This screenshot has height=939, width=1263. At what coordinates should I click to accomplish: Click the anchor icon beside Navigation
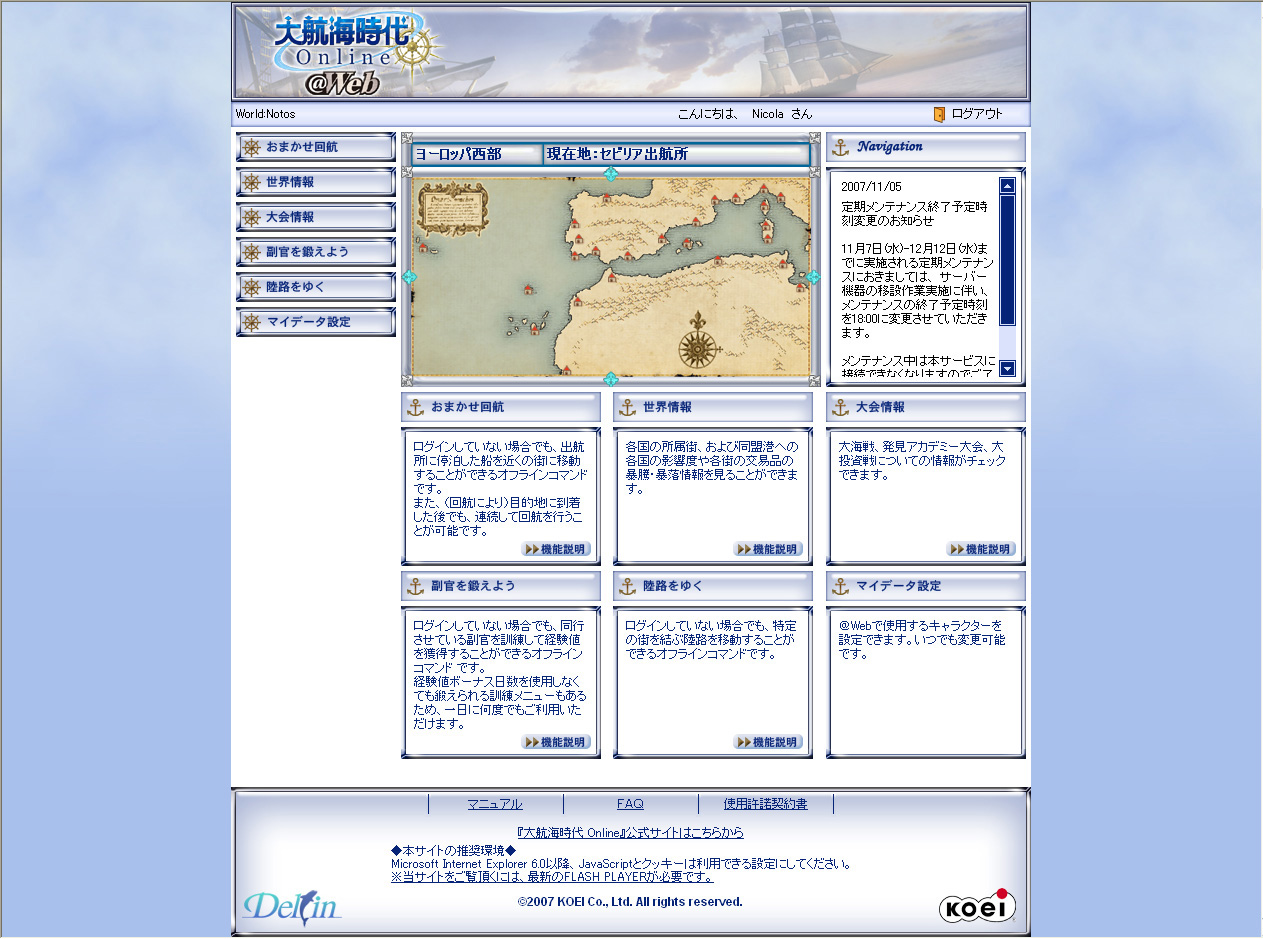click(x=841, y=148)
